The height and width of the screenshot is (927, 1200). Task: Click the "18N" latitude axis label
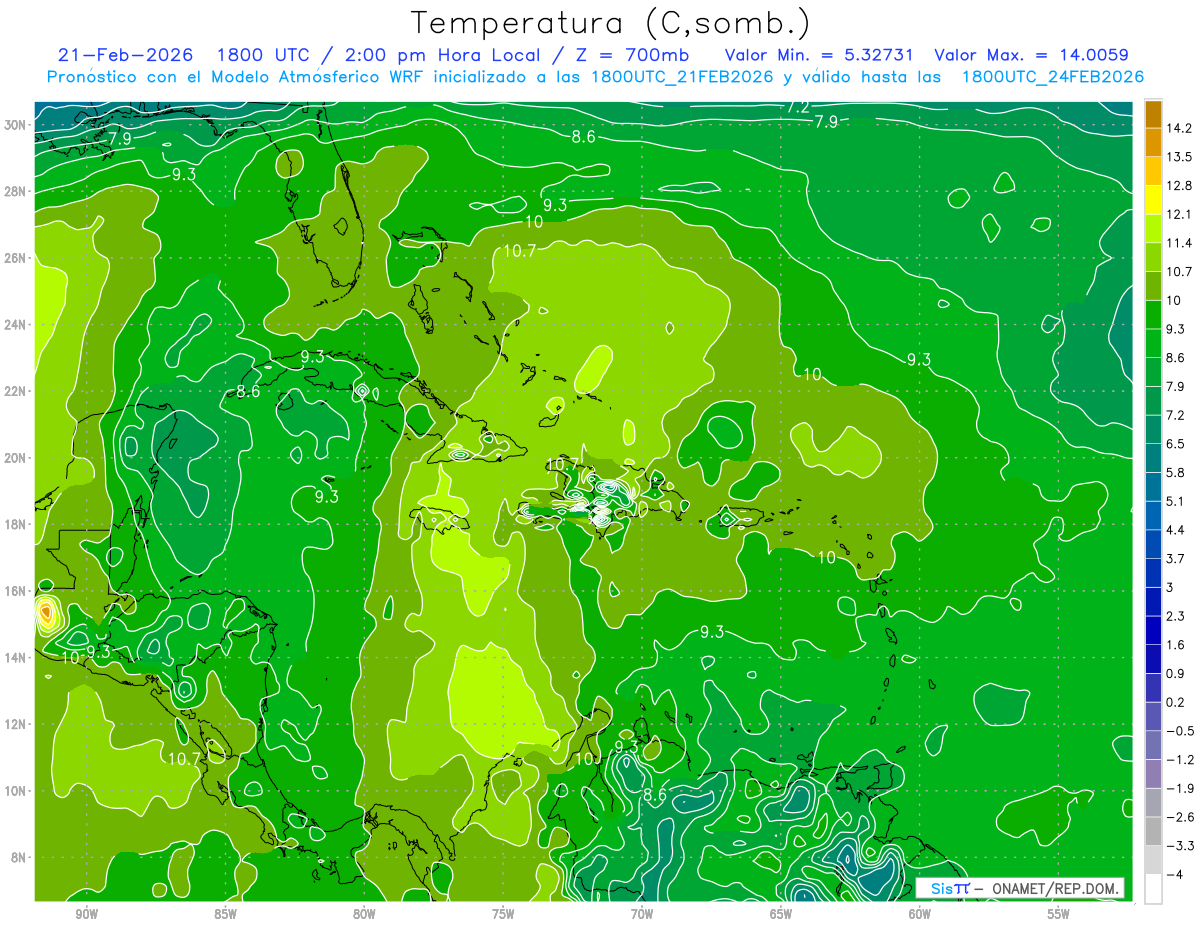pos(15,524)
